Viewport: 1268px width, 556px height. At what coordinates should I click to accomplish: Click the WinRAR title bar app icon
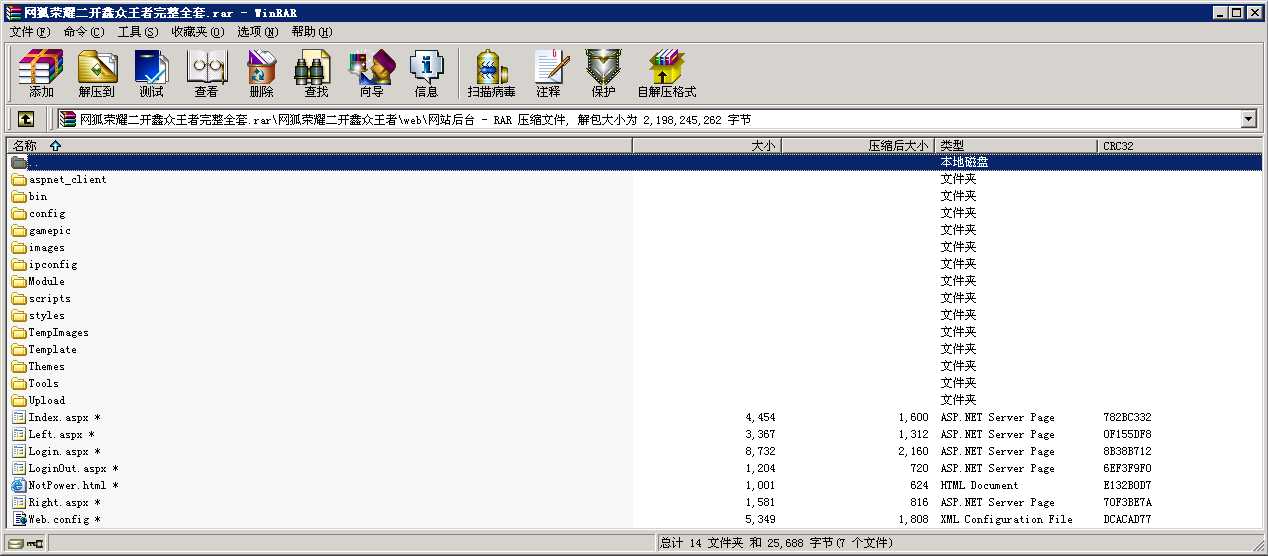coord(13,13)
